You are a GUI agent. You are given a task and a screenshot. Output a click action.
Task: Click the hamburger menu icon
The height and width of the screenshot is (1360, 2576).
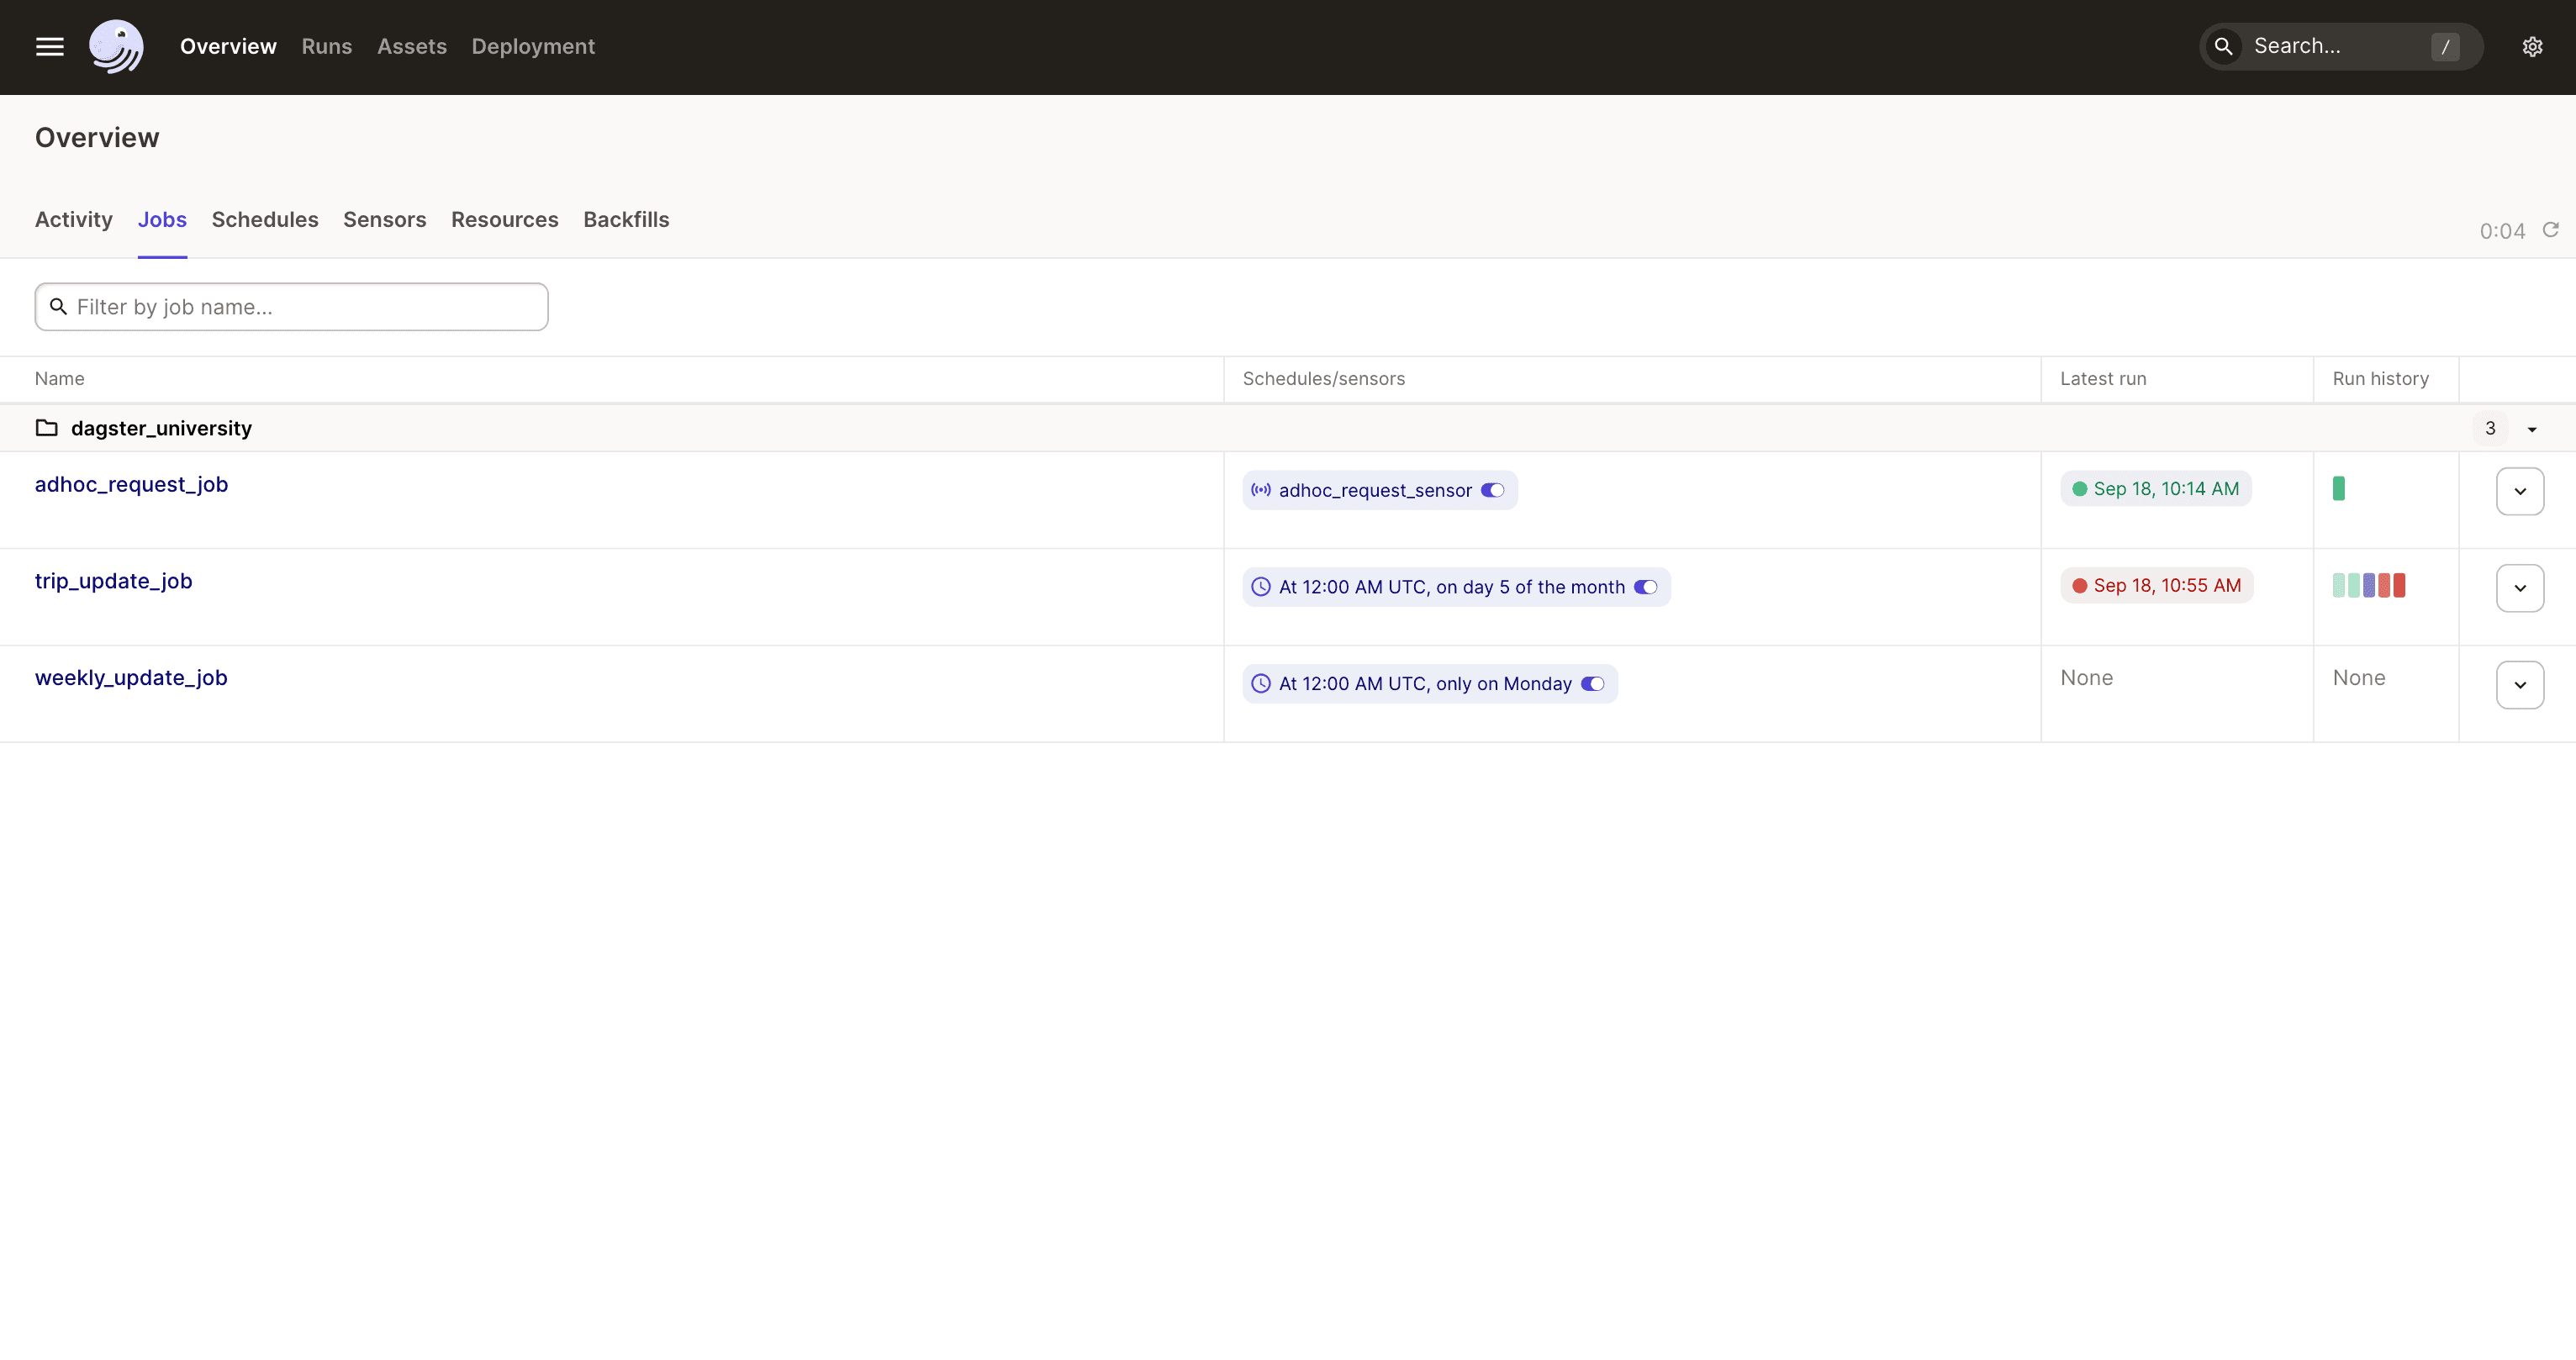click(x=50, y=46)
